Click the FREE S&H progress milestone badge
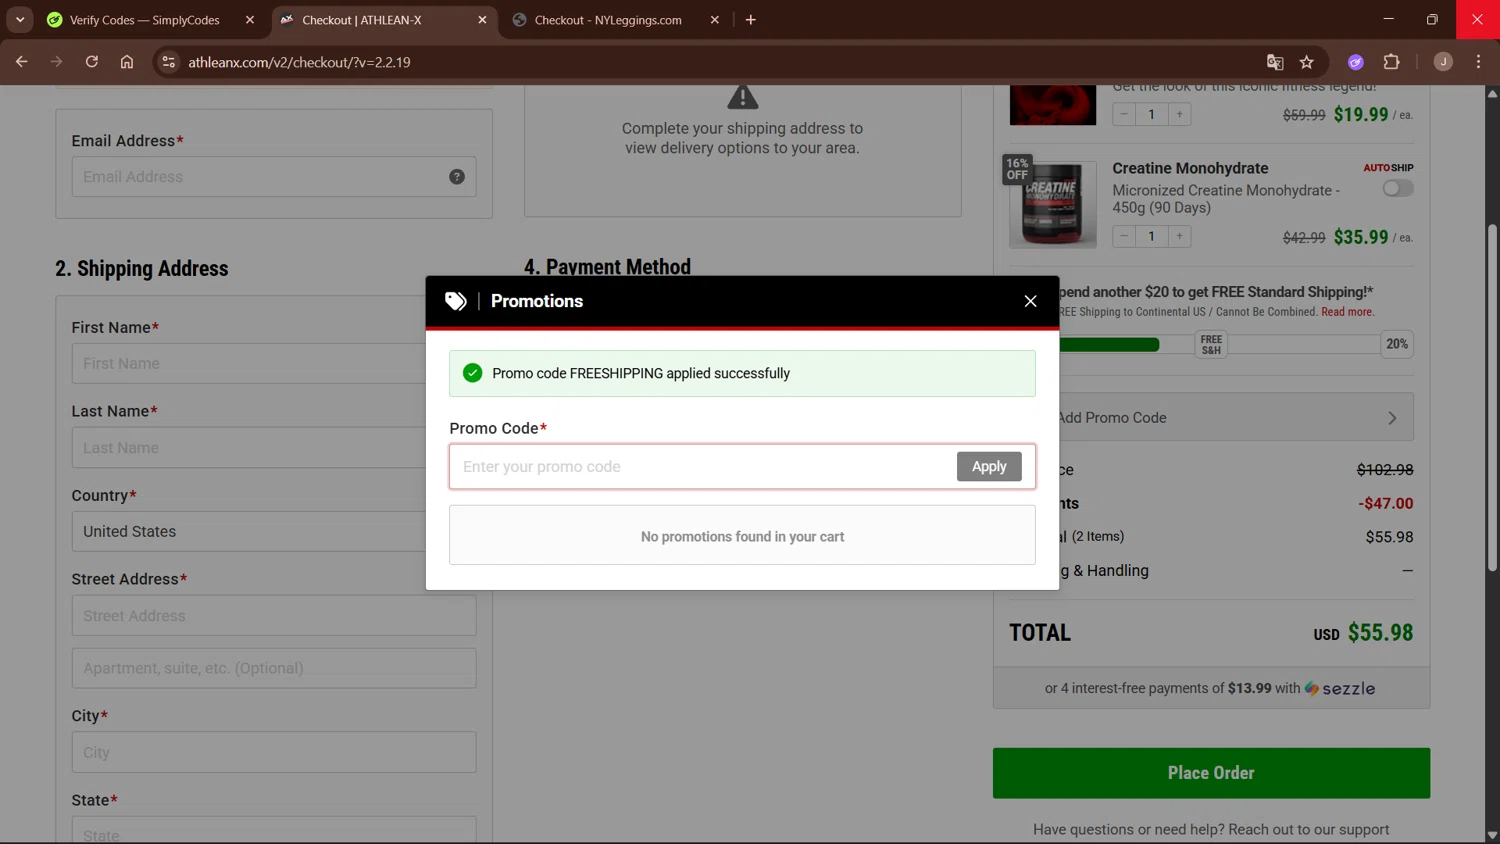The height and width of the screenshot is (844, 1500). click(x=1211, y=345)
